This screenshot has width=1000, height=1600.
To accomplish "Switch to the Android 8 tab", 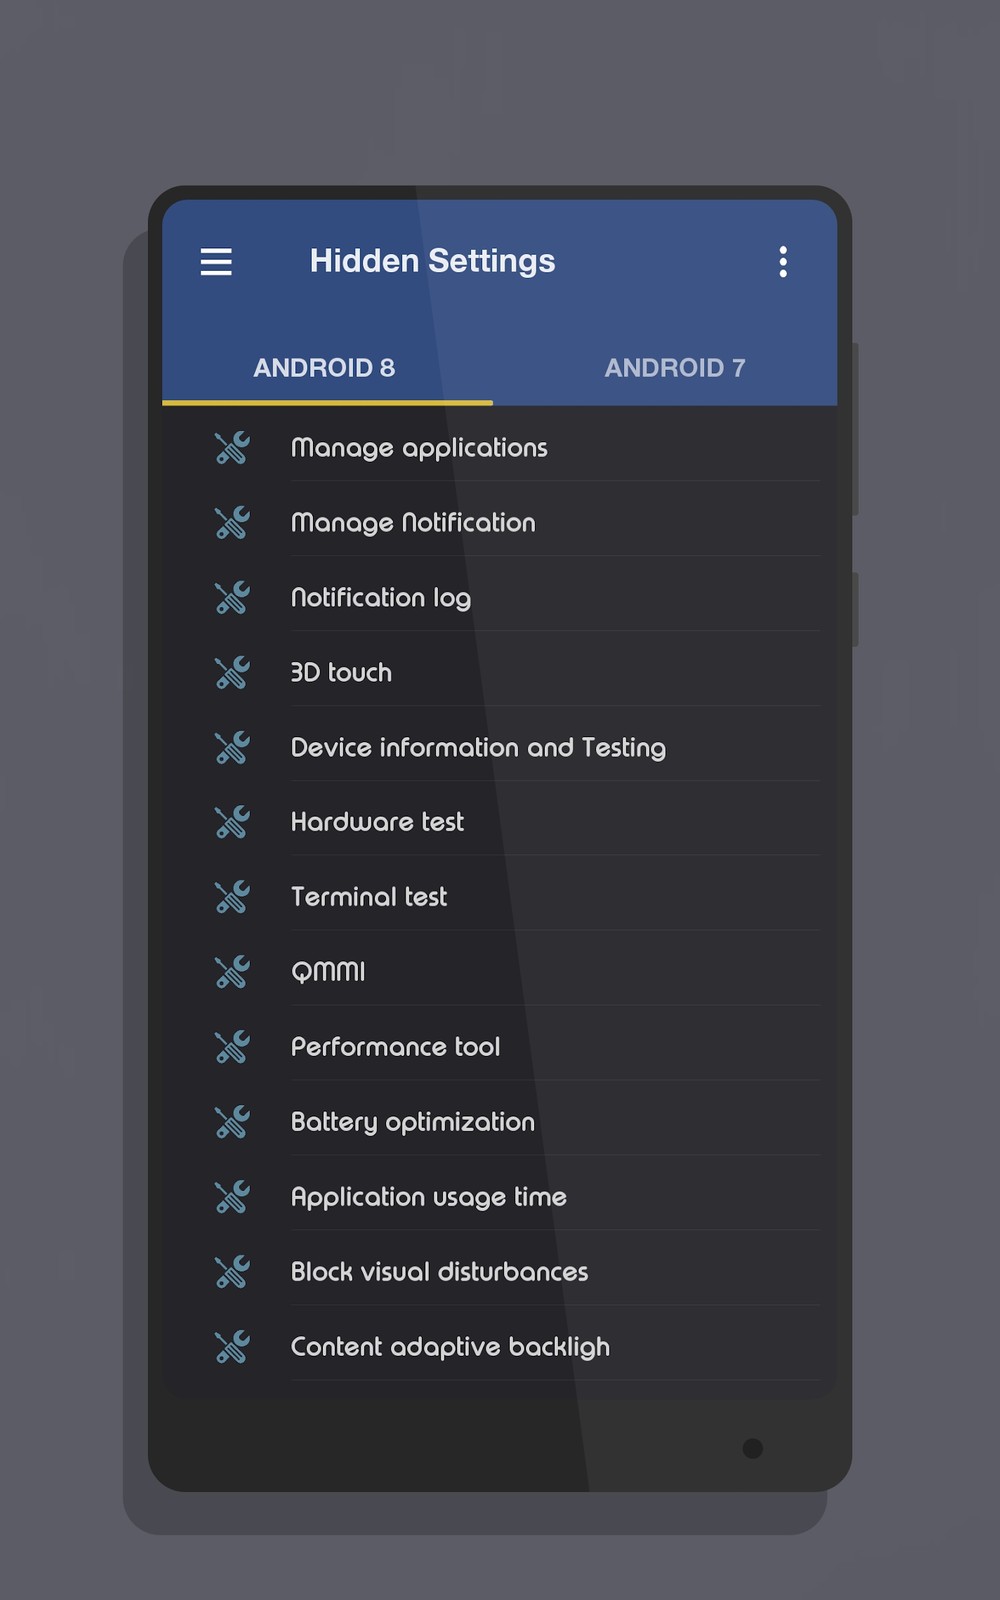I will (325, 368).
